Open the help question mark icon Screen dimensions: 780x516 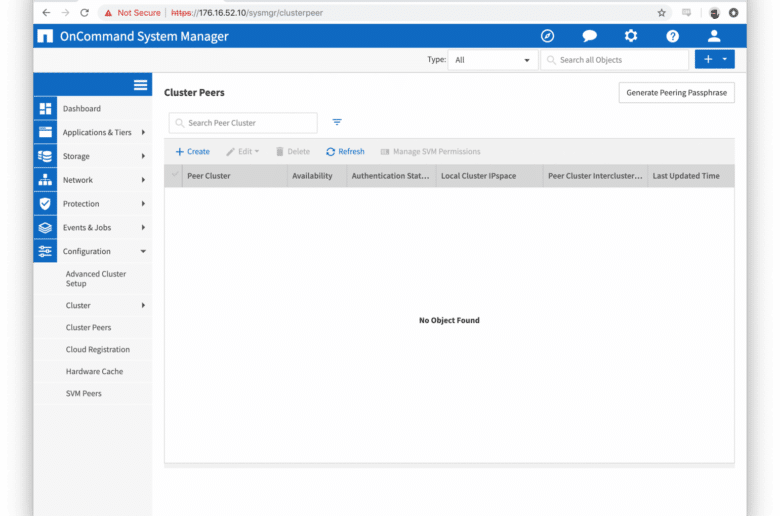point(673,36)
